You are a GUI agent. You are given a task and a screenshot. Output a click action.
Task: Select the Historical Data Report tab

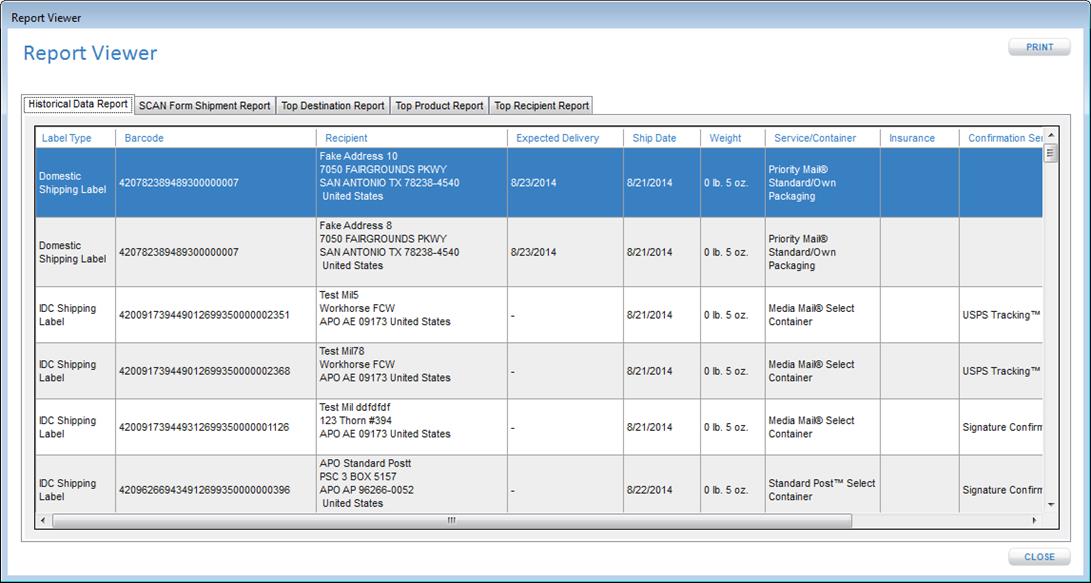78,104
